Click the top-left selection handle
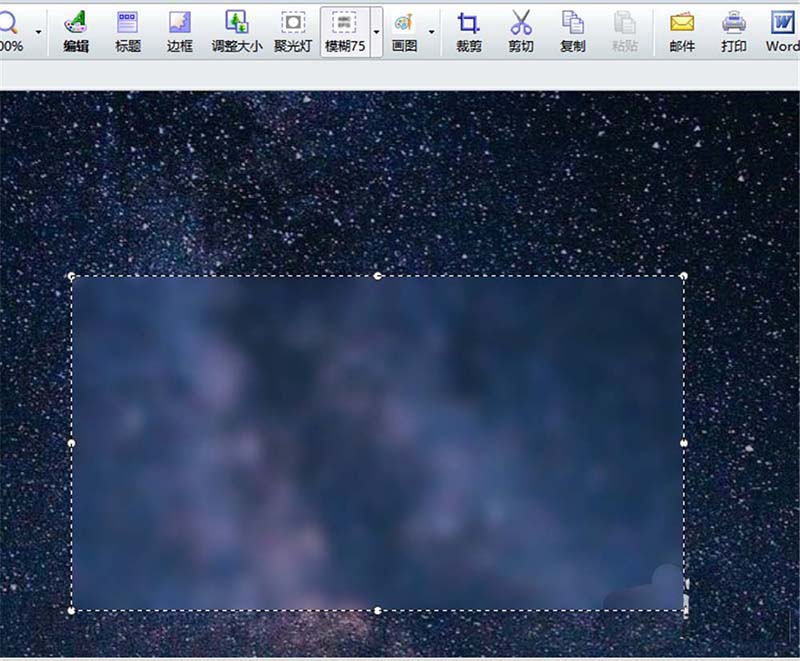Viewport: 800px width, 661px height. (71, 276)
